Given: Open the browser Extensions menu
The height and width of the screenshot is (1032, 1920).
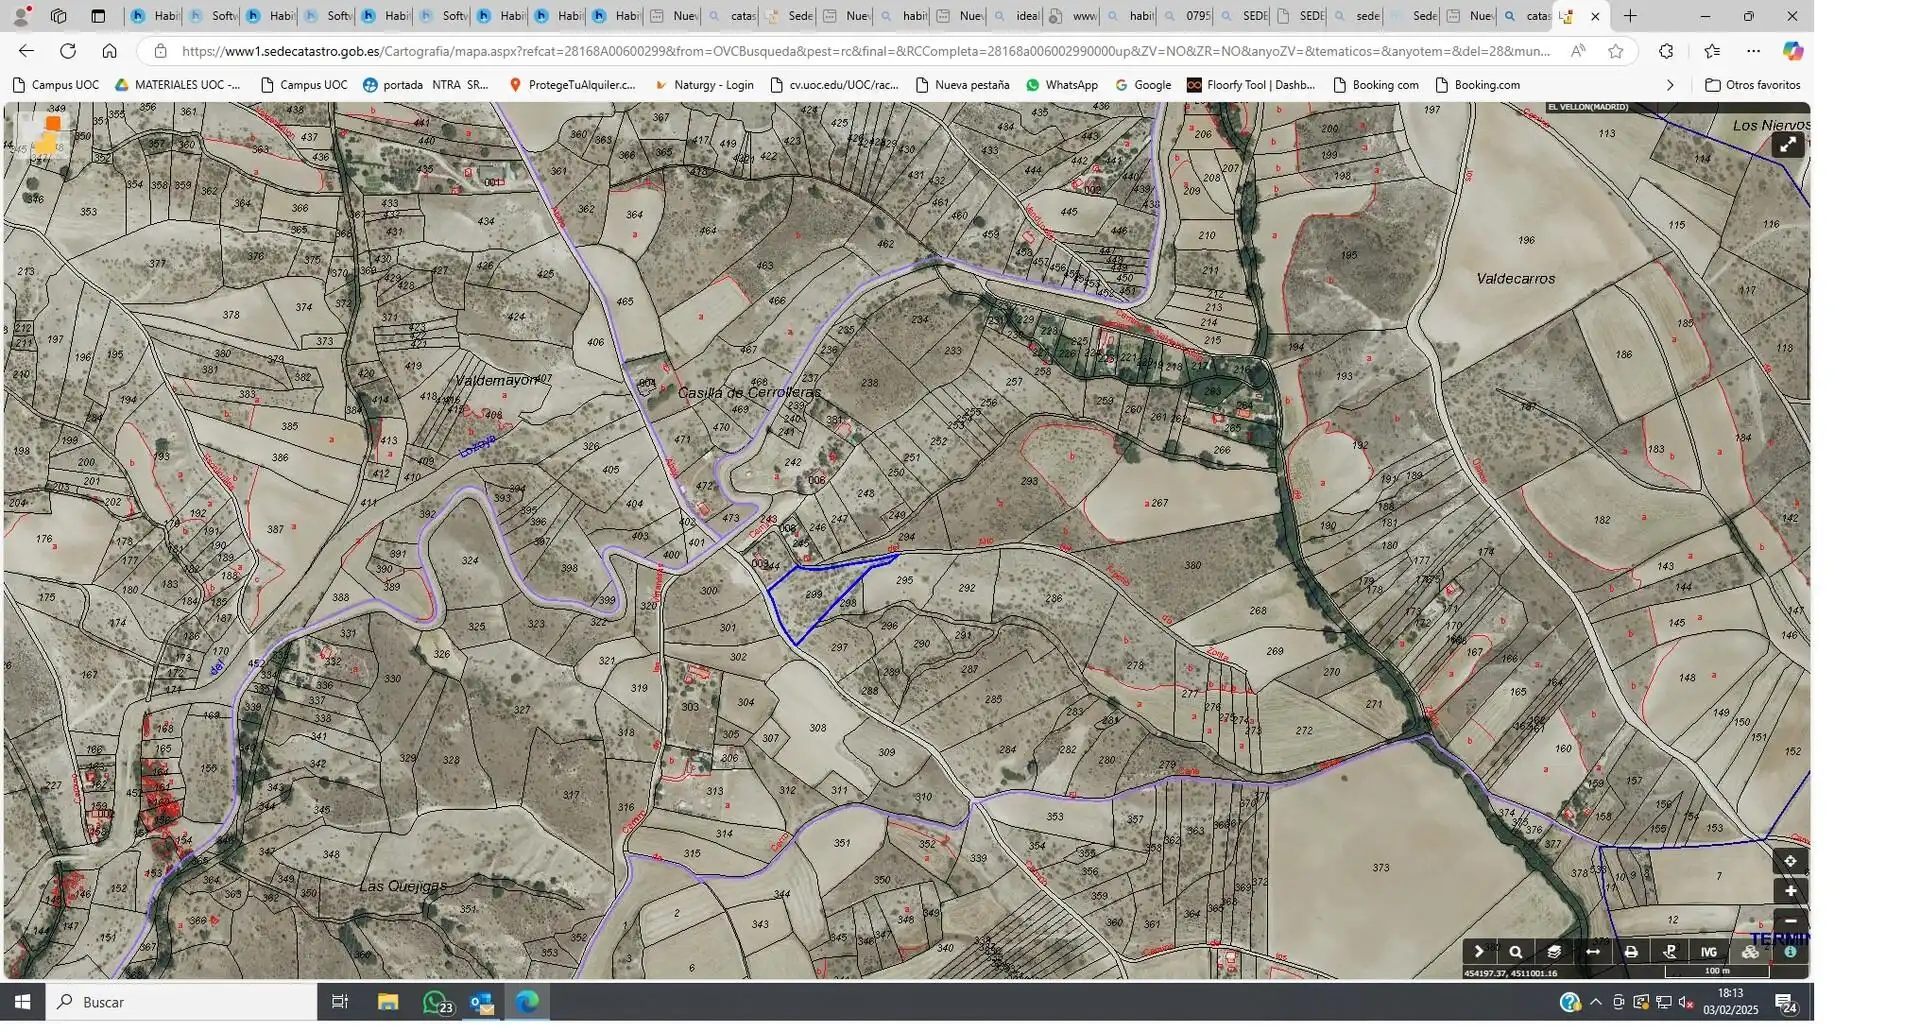Looking at the screenshot, I should (1666, 51).
